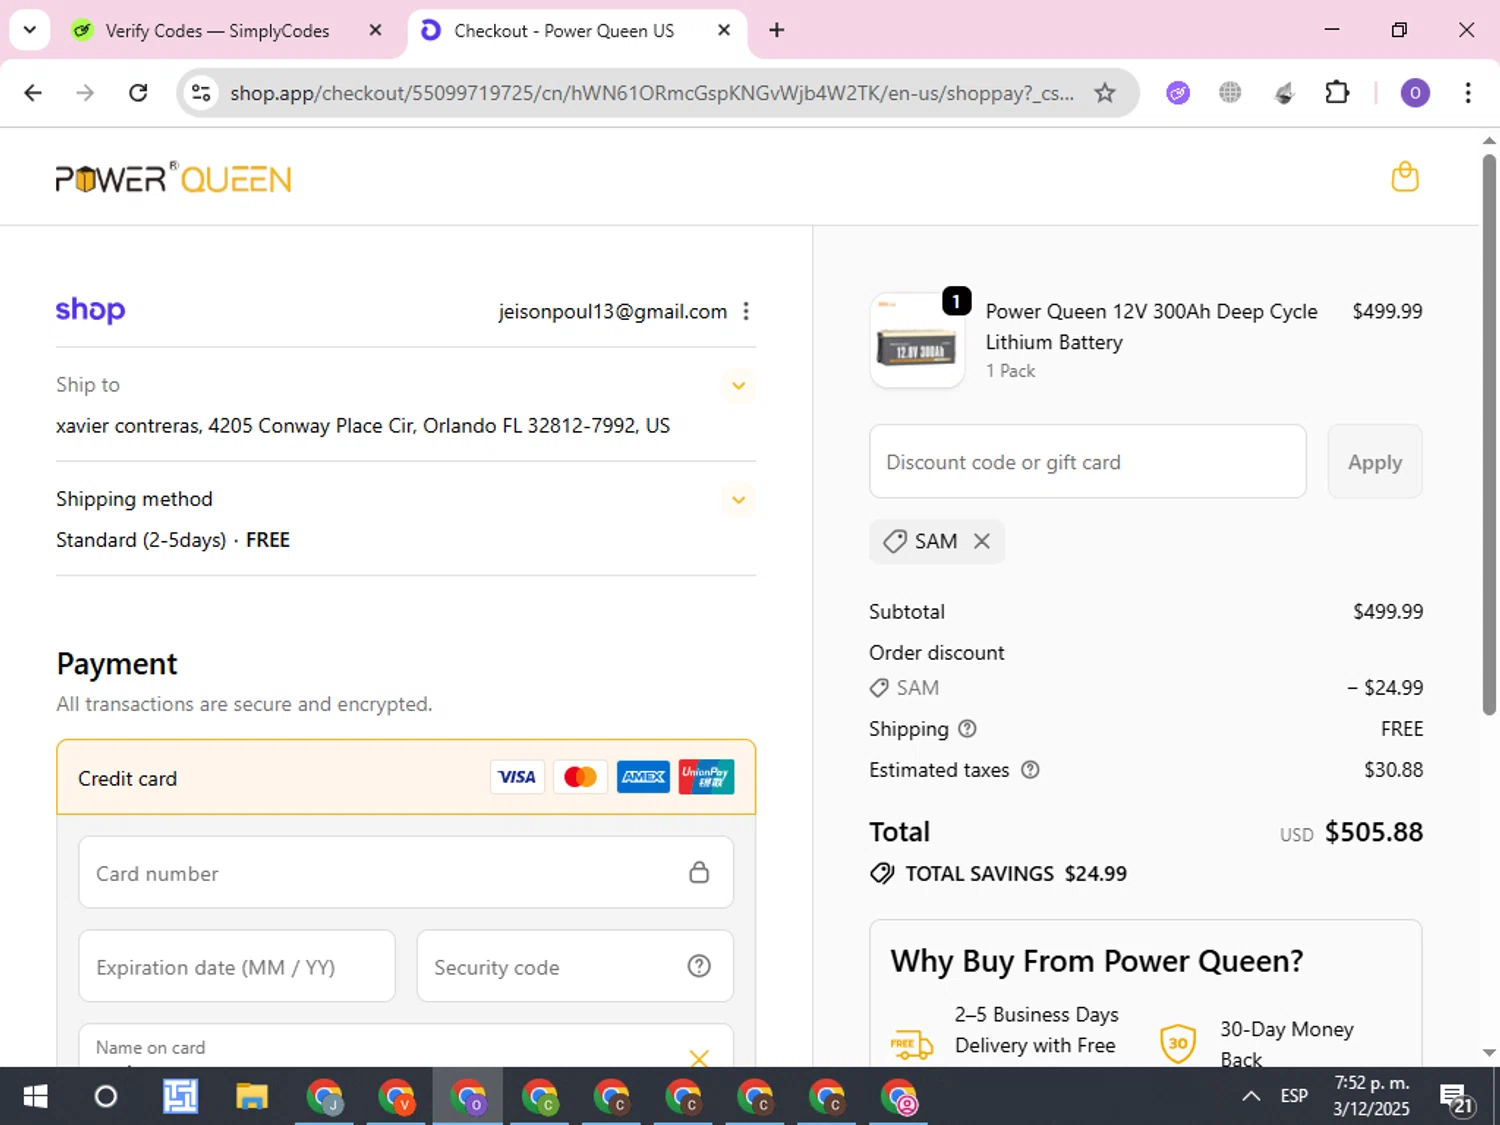This screenshot has width=1500, height=1125.
Task: Go forward in browser history
Action: (85, 93)
